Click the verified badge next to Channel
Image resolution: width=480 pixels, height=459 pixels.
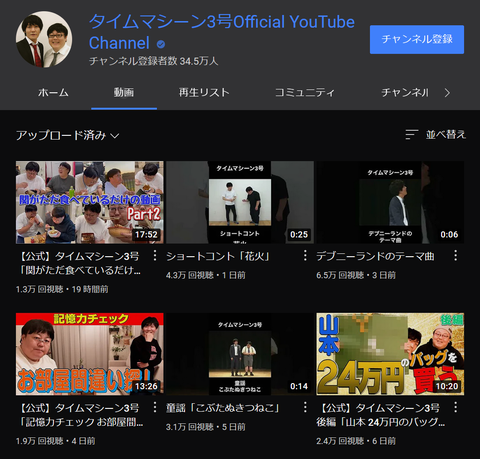coord(161,44)
